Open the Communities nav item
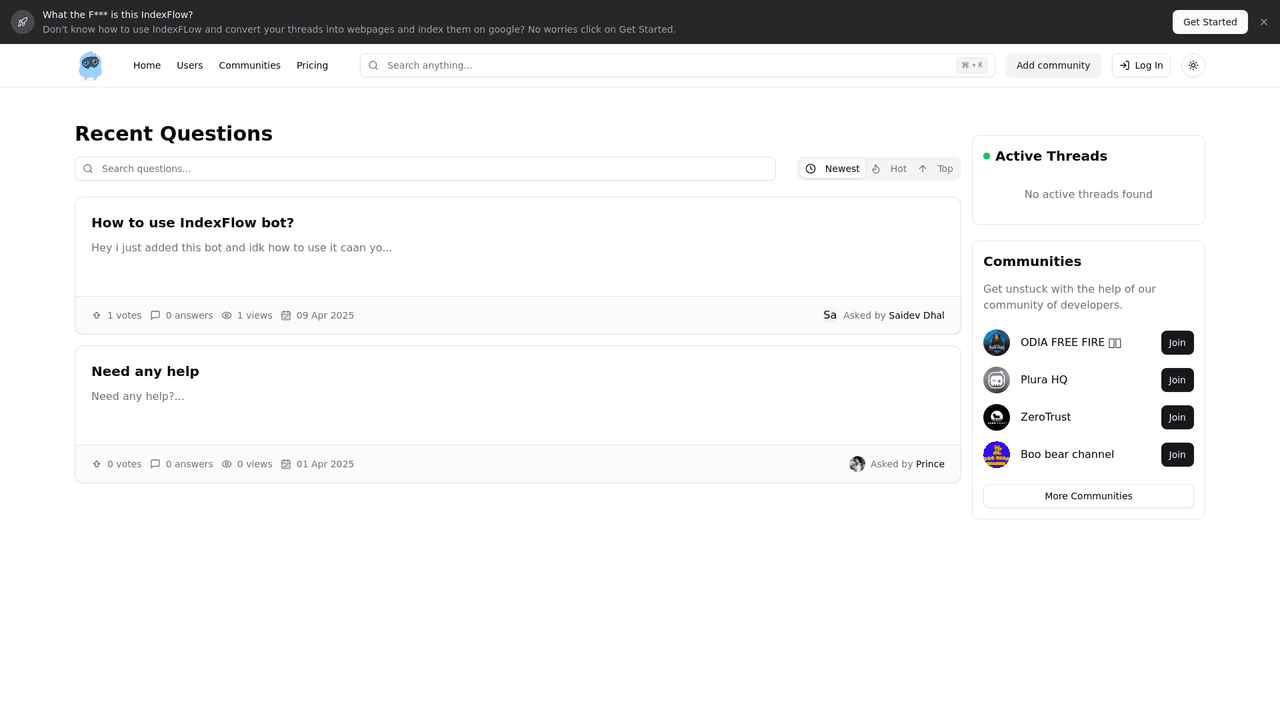Screen dimensions: 1280x720 [x=250, y=65]
